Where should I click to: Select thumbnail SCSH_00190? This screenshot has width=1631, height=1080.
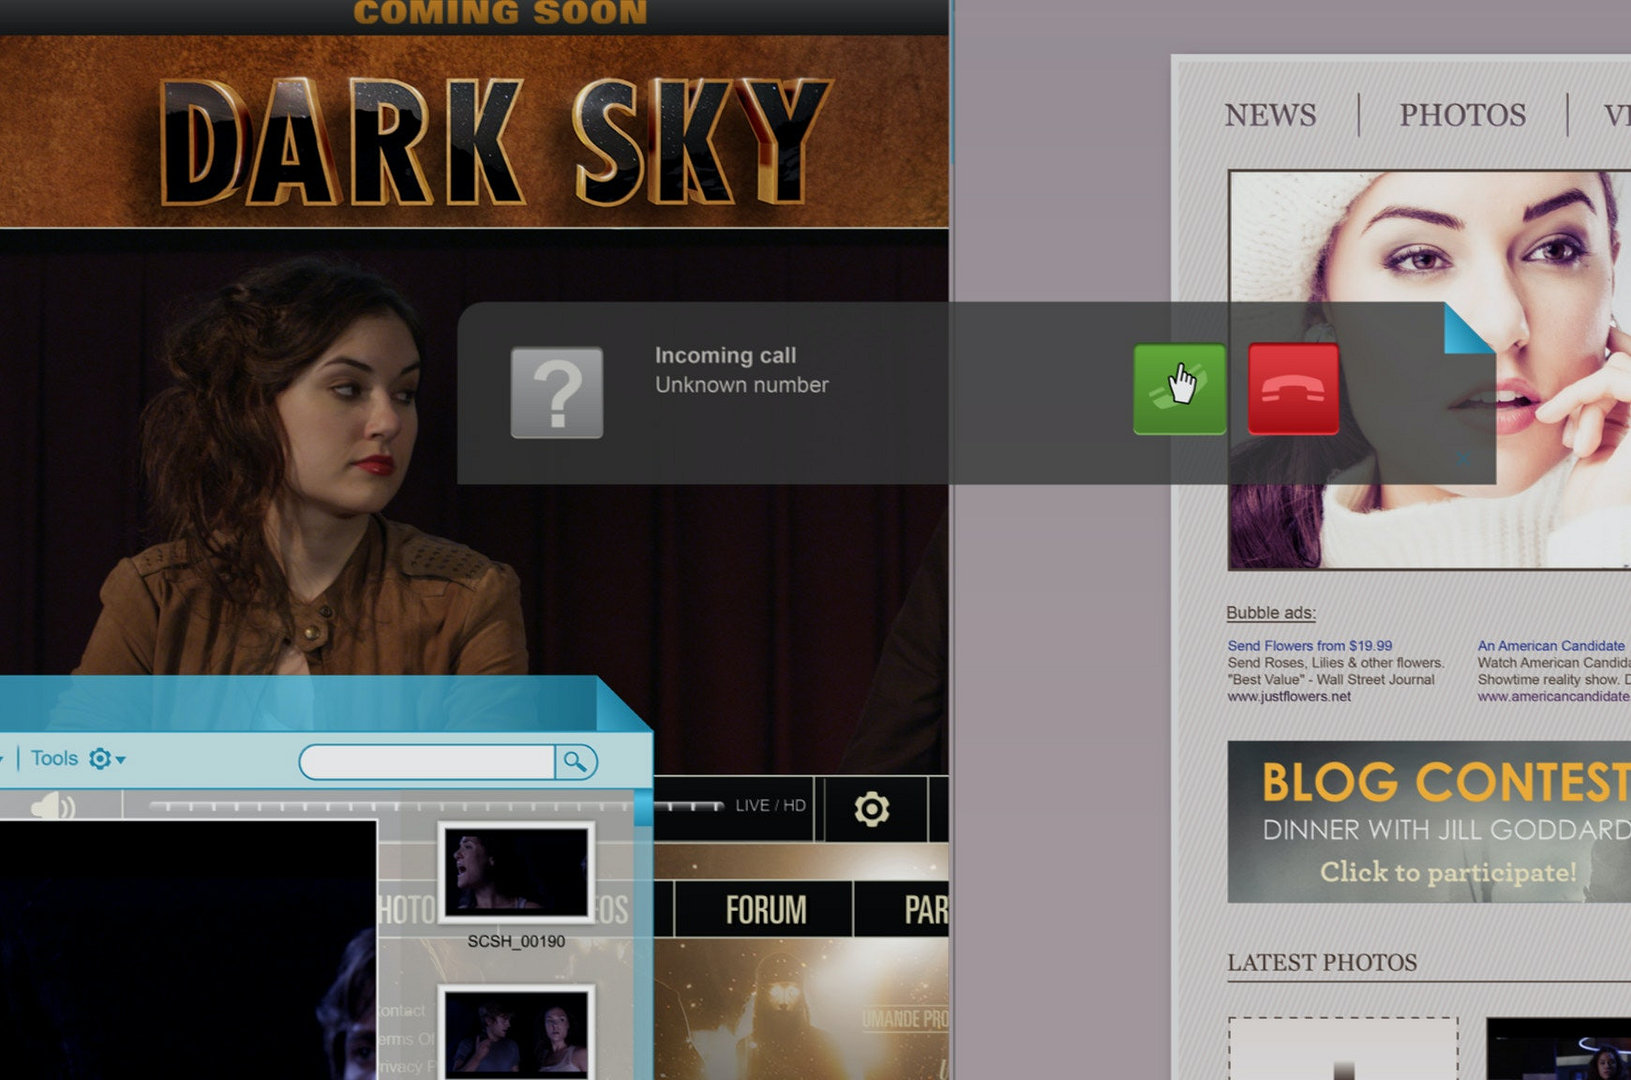pos(516,872)
